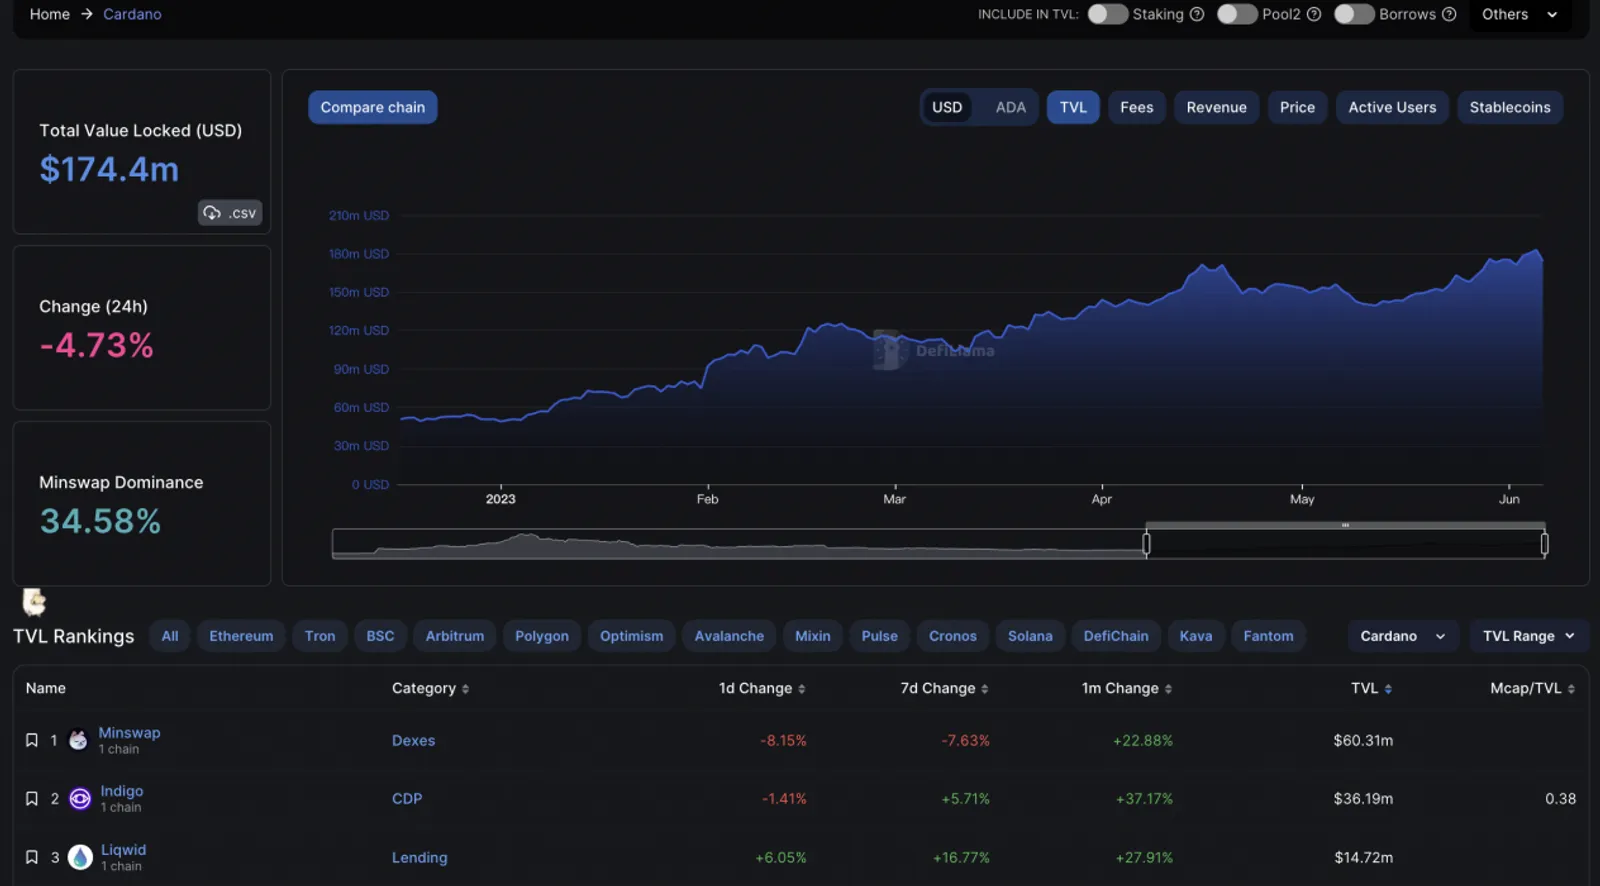Select the All chains filter

click(x=170, y=636)
